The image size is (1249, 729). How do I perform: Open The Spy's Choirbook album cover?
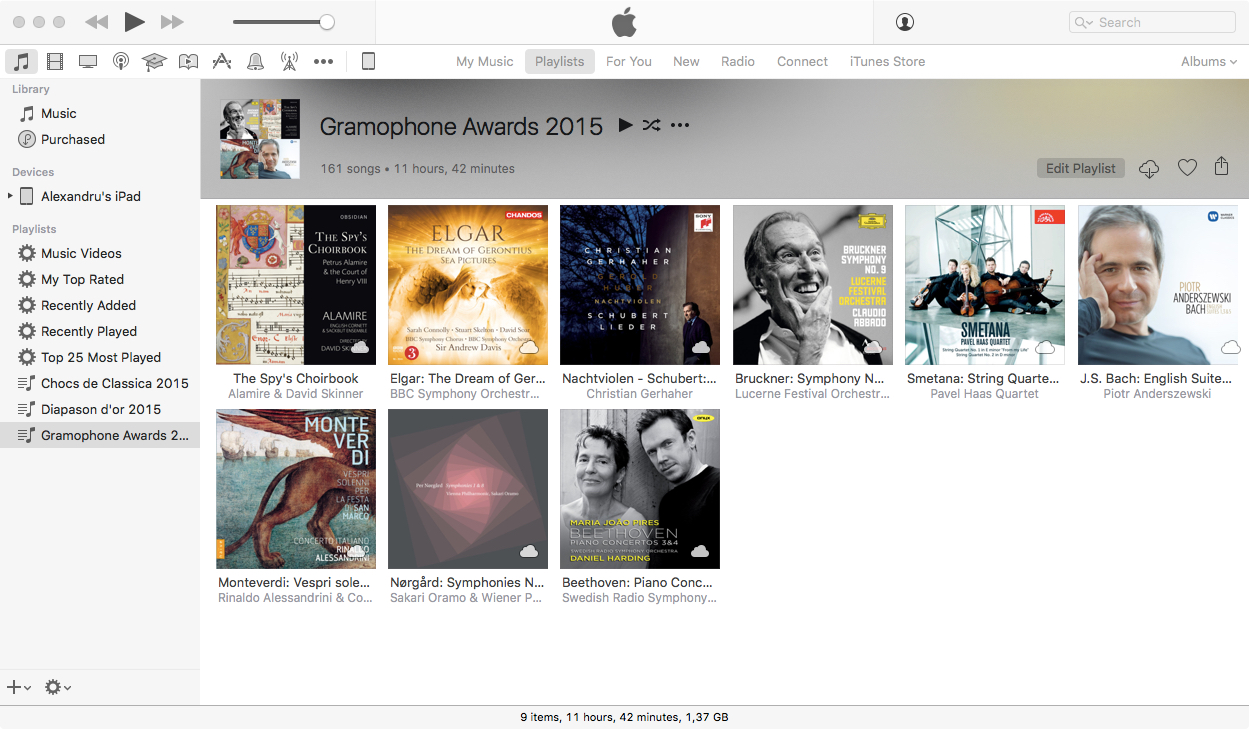[296, 285]
